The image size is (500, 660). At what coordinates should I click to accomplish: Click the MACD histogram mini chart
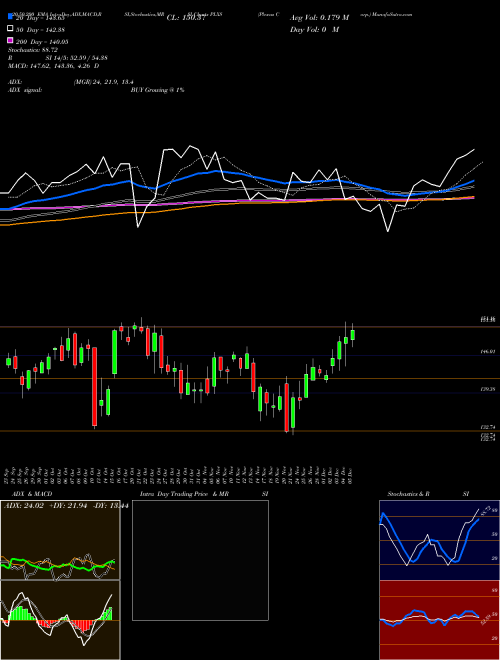coord(60,620)
